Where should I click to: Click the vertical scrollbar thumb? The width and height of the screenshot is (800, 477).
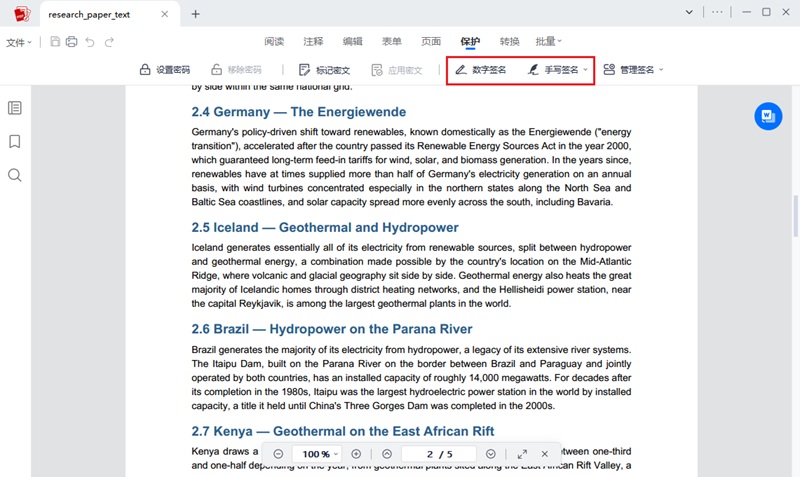[x=795, y=216]
